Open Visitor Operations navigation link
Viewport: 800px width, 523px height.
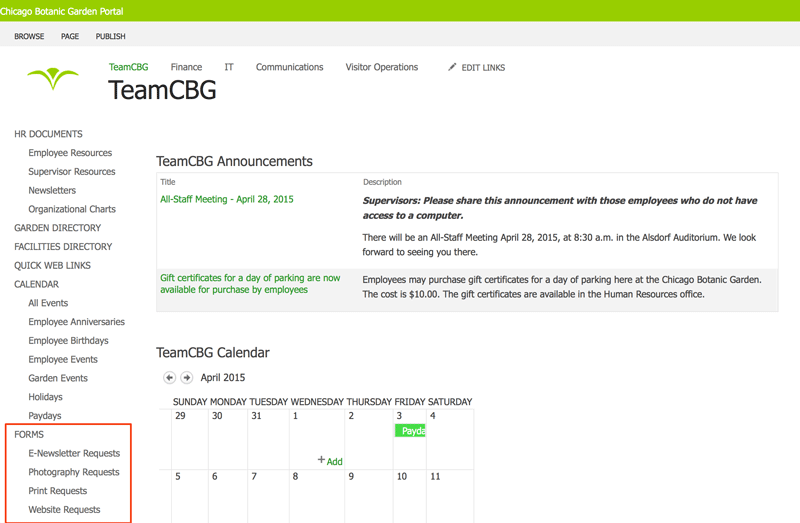[x=382, y=67]
